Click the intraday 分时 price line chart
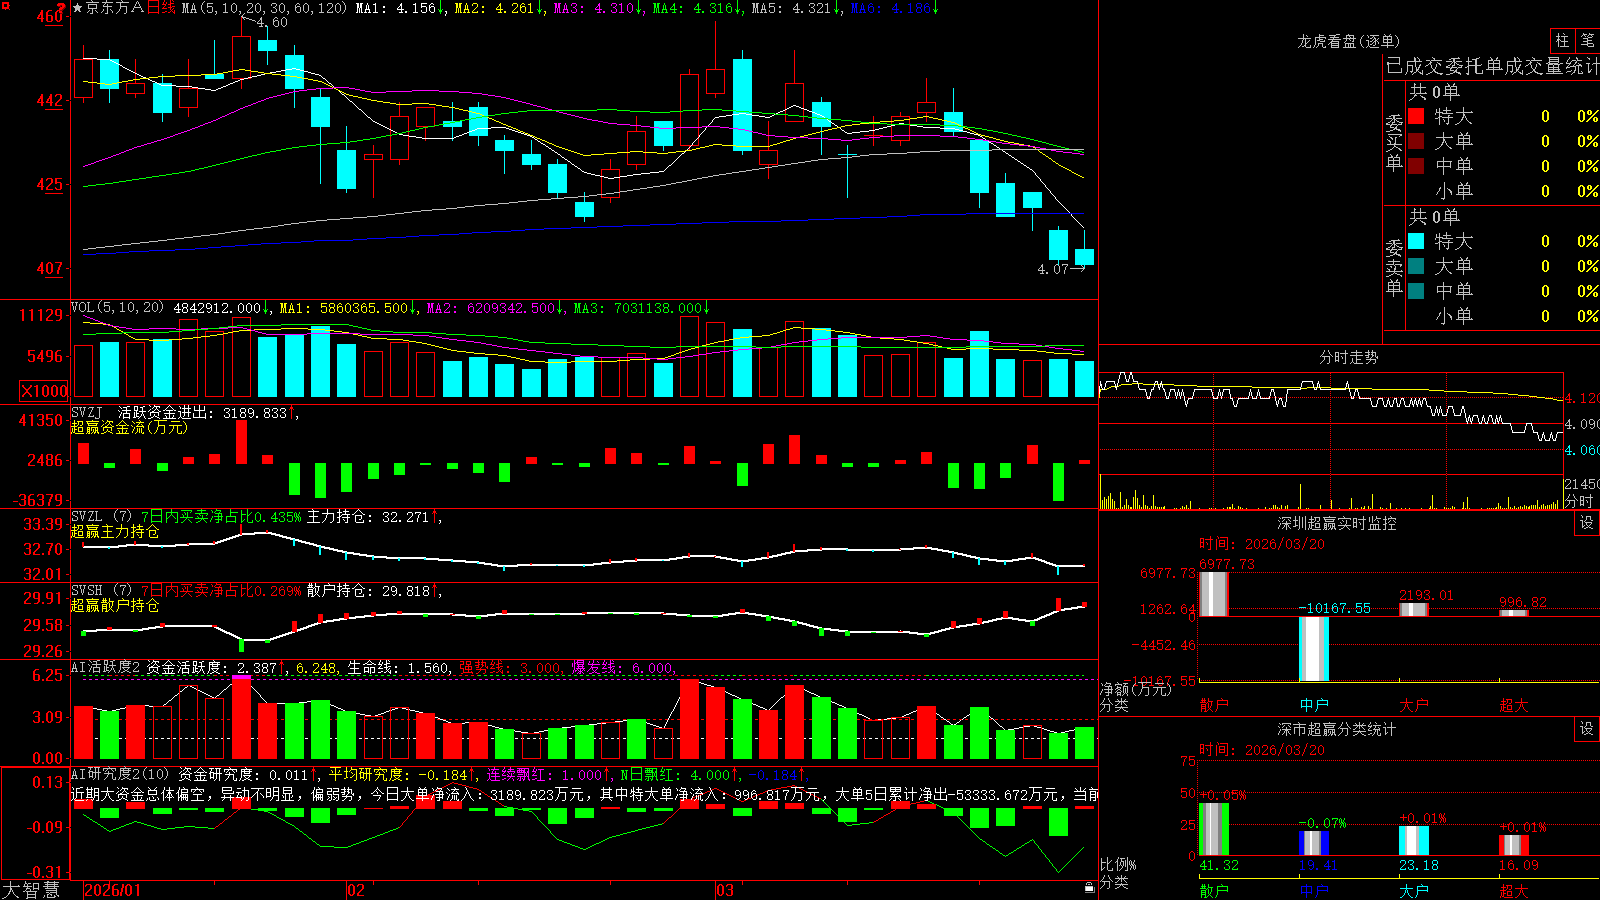Viewport: 1600px width, 900px height. [x=1331, y=409]
